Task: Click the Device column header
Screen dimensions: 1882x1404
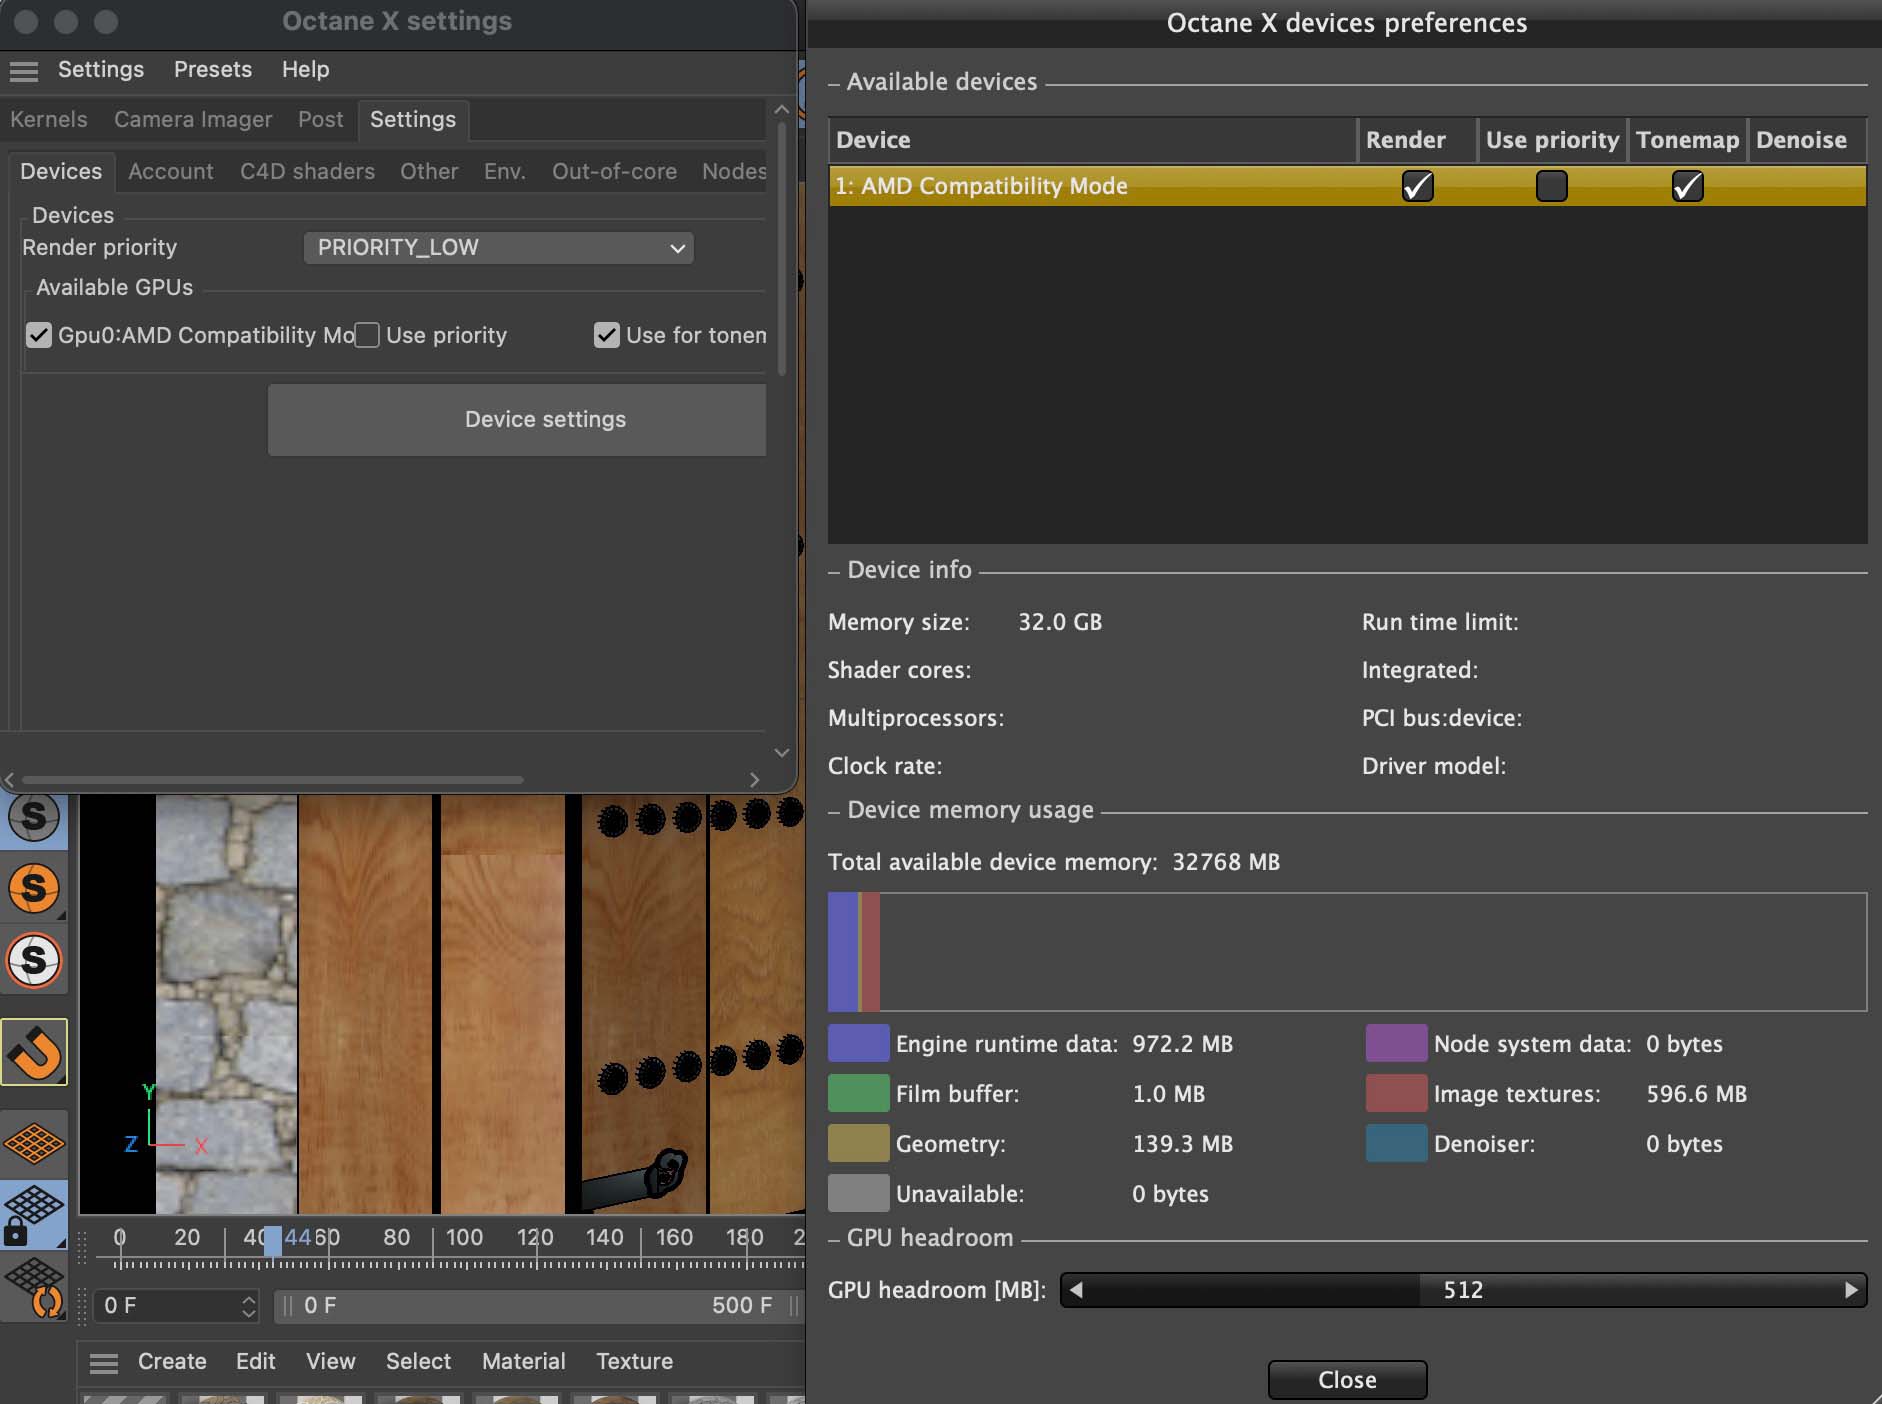Action: 1092,140
